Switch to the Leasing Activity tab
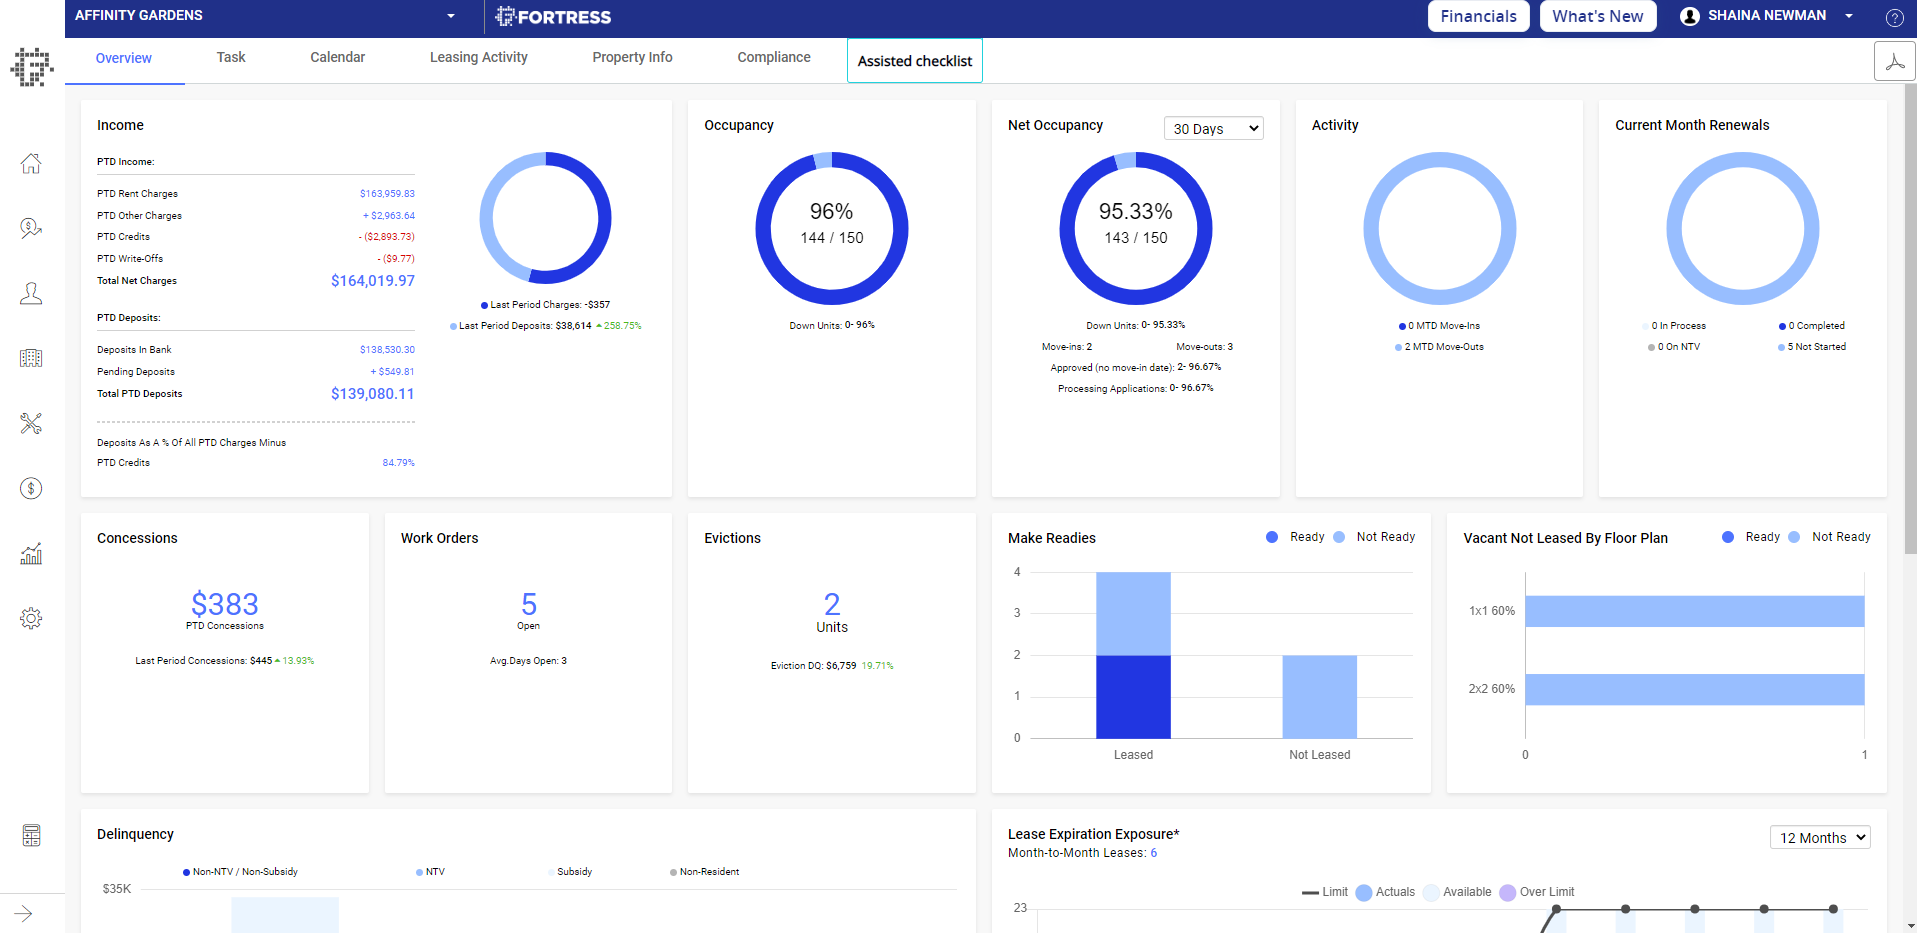Screen dimensions: 1917x933 (479, 57)
